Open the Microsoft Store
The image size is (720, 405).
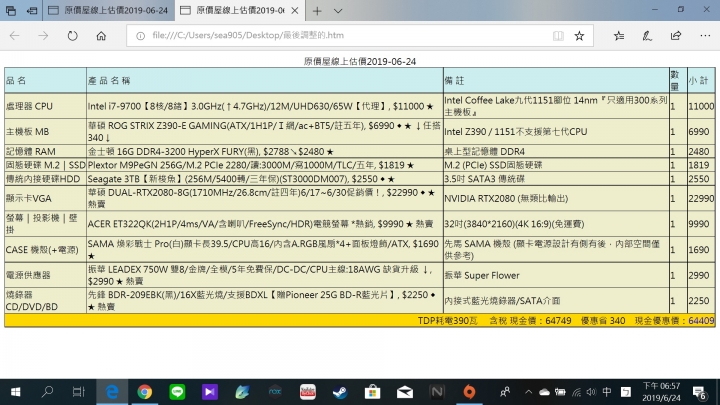point(372,392)
